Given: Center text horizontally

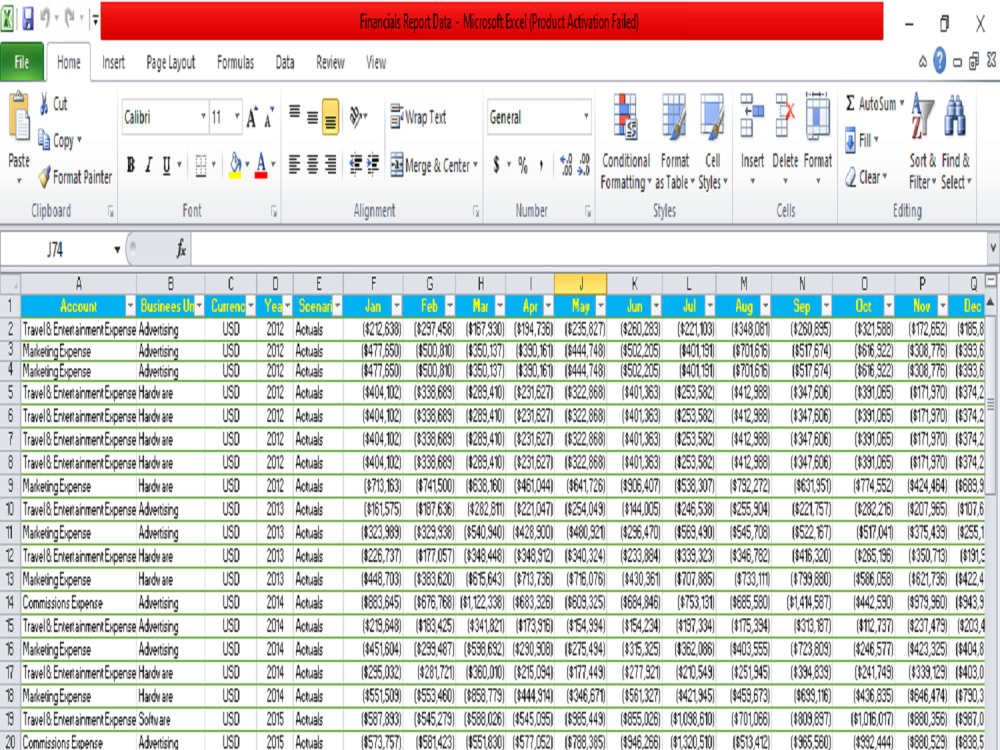Looking at the screenshot, I should click(312, 165).
